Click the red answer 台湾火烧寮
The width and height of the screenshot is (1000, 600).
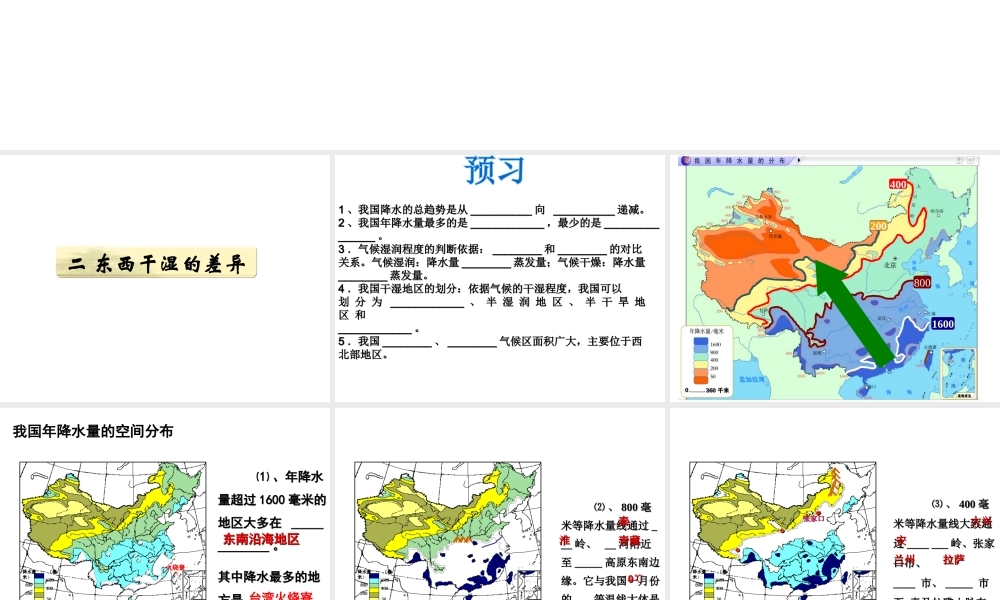[281, 596]
